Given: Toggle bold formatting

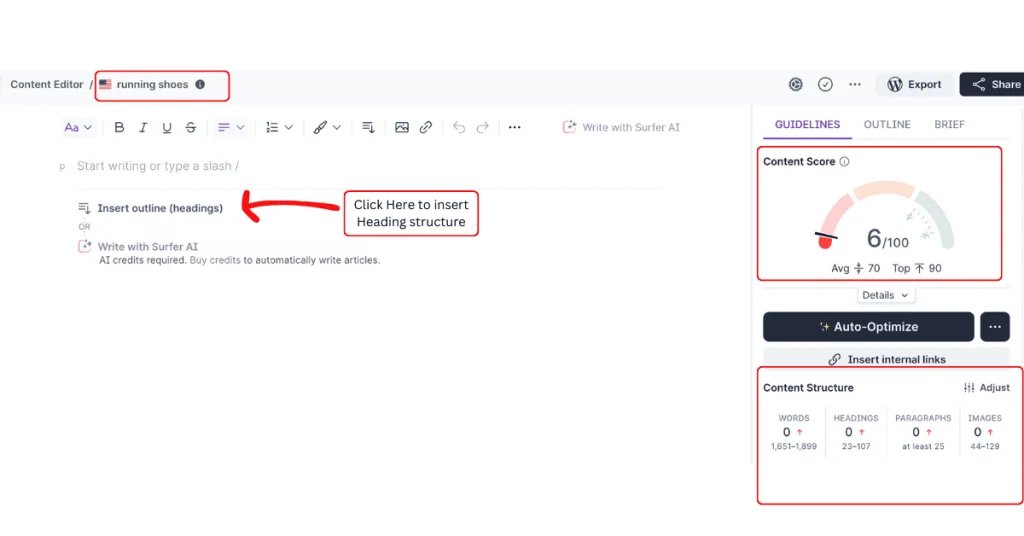Looking at the screenshot, I should 119,127.
